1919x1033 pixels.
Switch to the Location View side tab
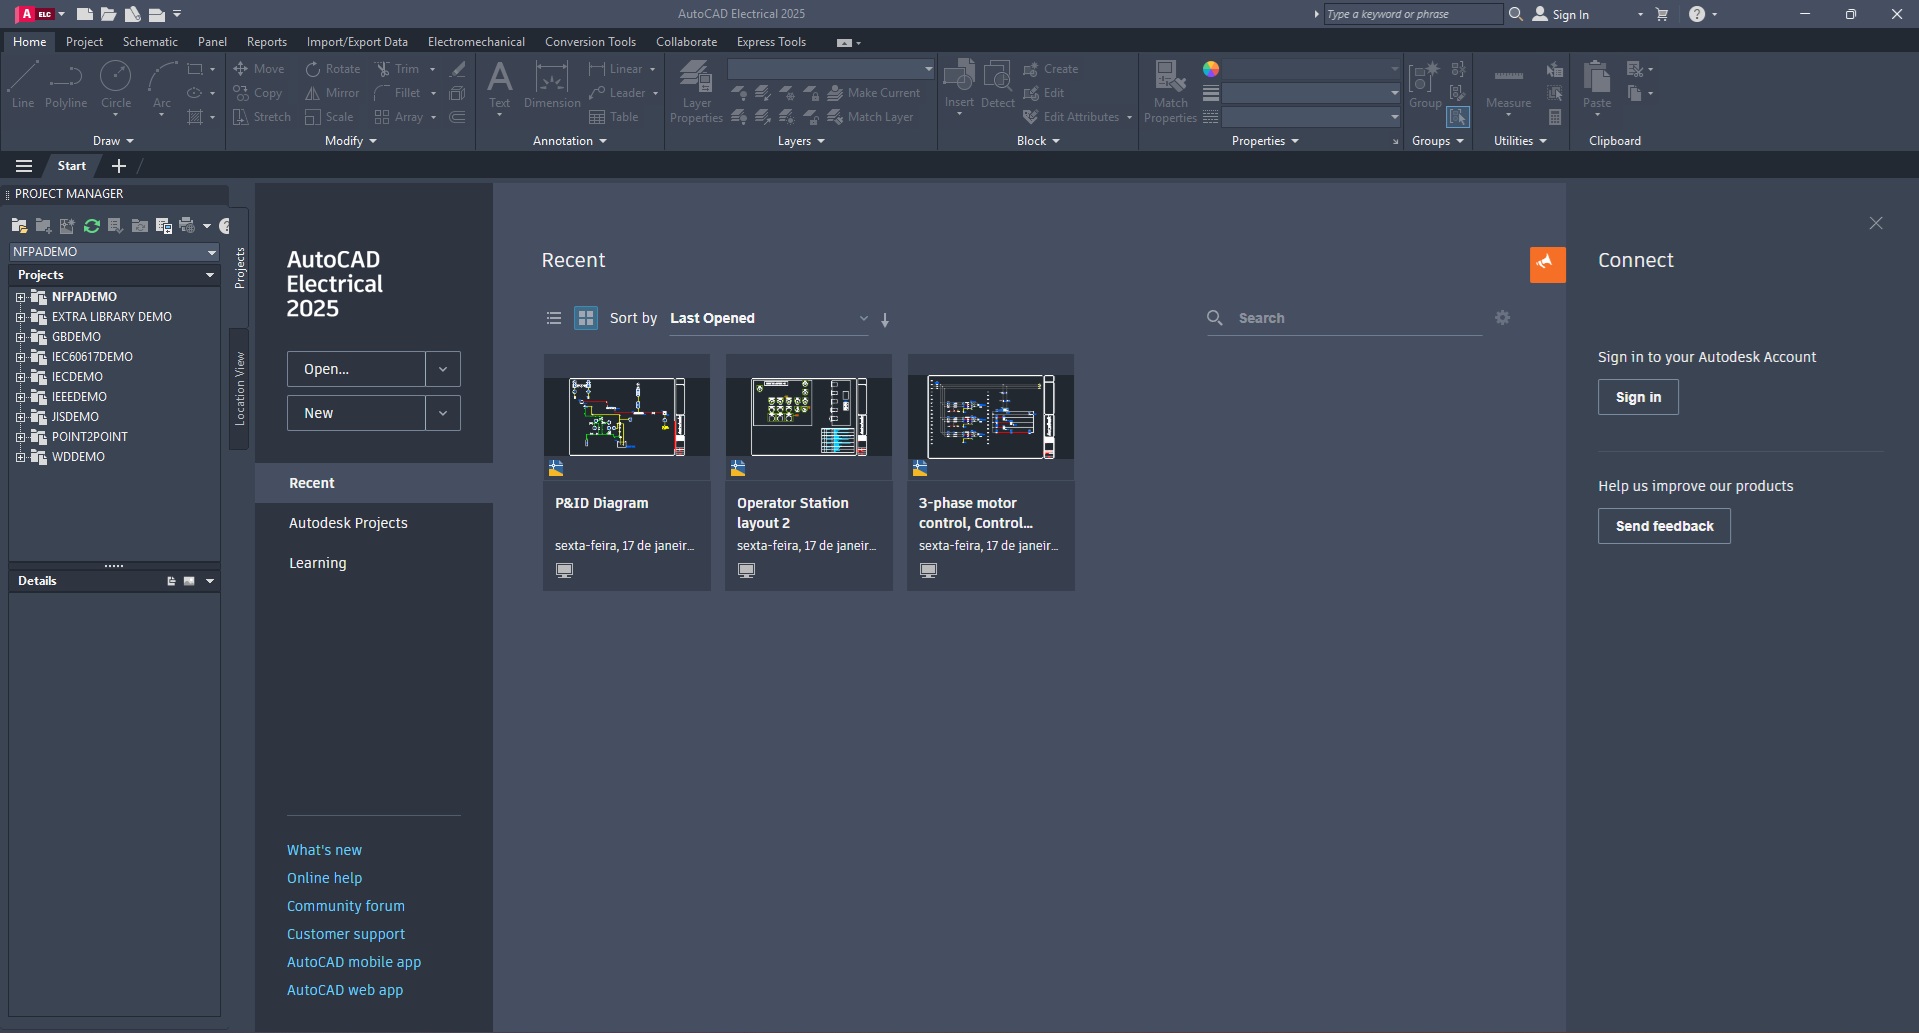[239, 388]
